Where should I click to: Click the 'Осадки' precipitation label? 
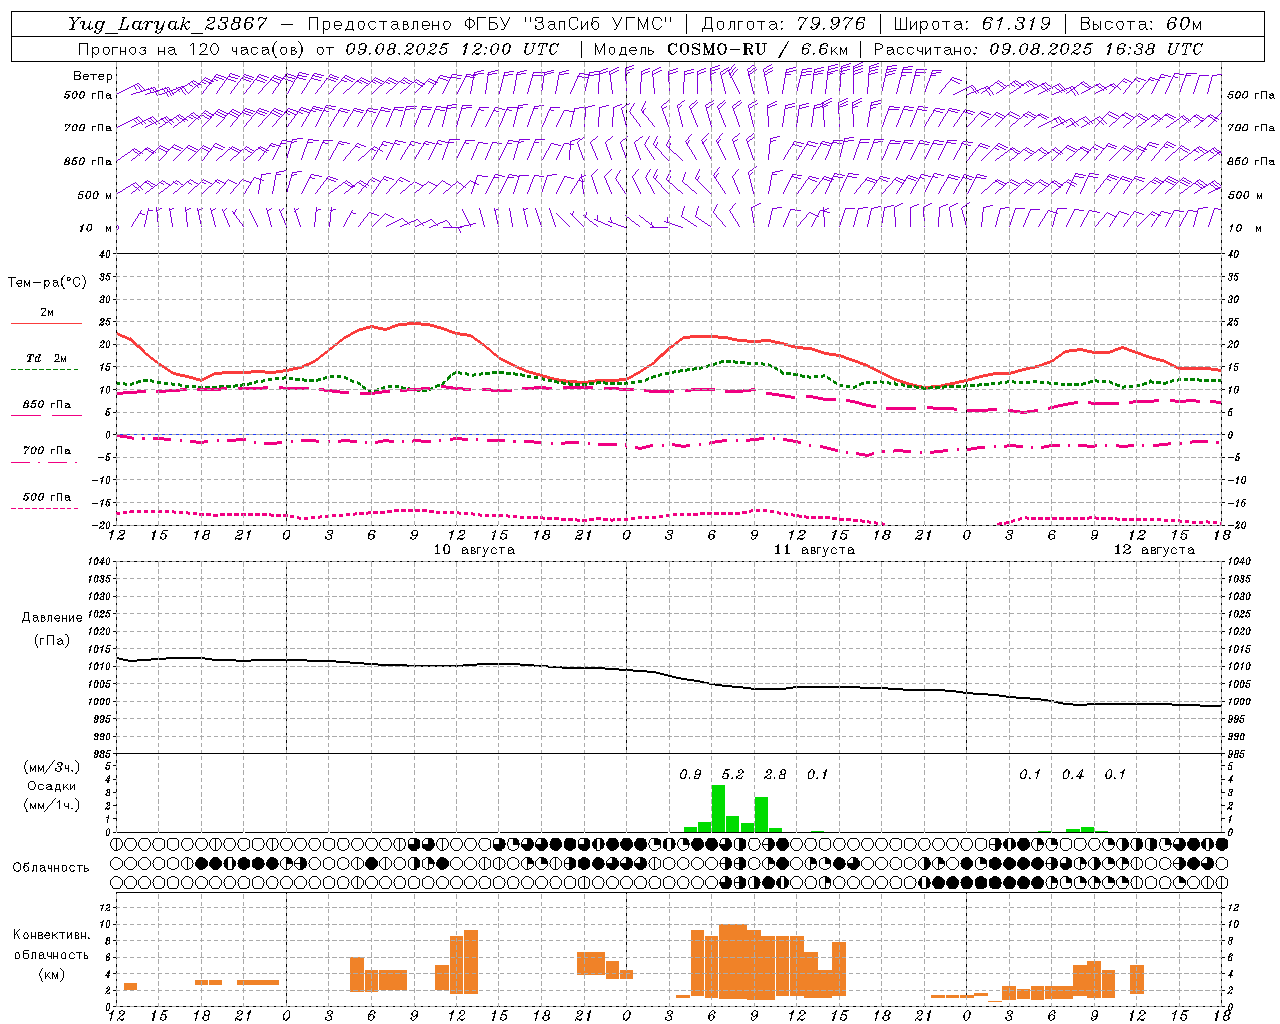point(51,786)
